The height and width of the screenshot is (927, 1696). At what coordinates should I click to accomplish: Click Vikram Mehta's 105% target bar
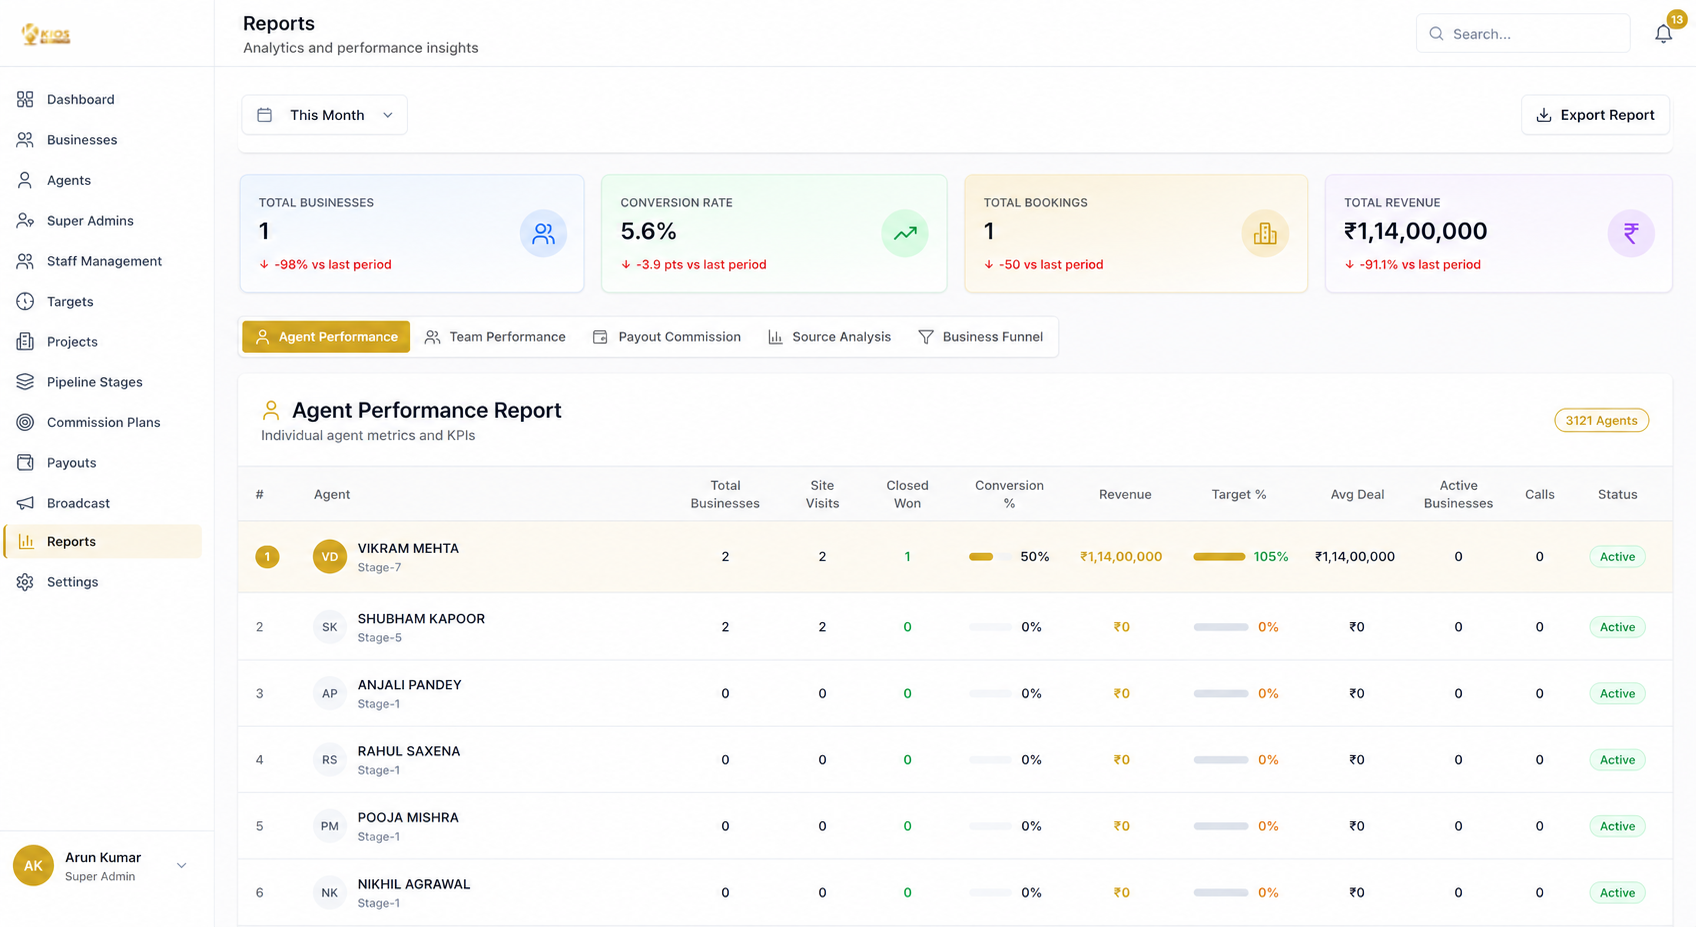click(1219, 557)
